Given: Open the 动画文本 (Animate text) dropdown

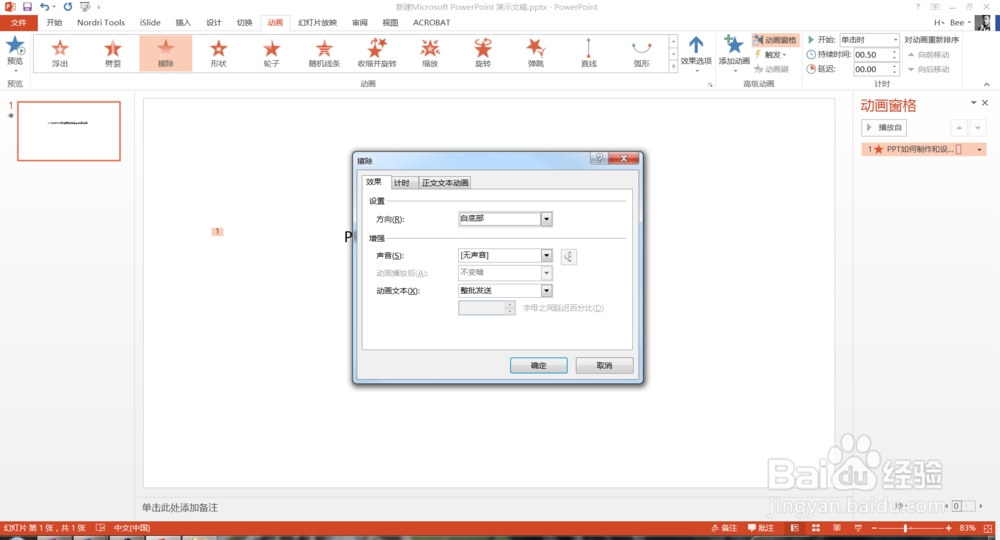Looking at the screenshot, I should (x=547, y=291).
